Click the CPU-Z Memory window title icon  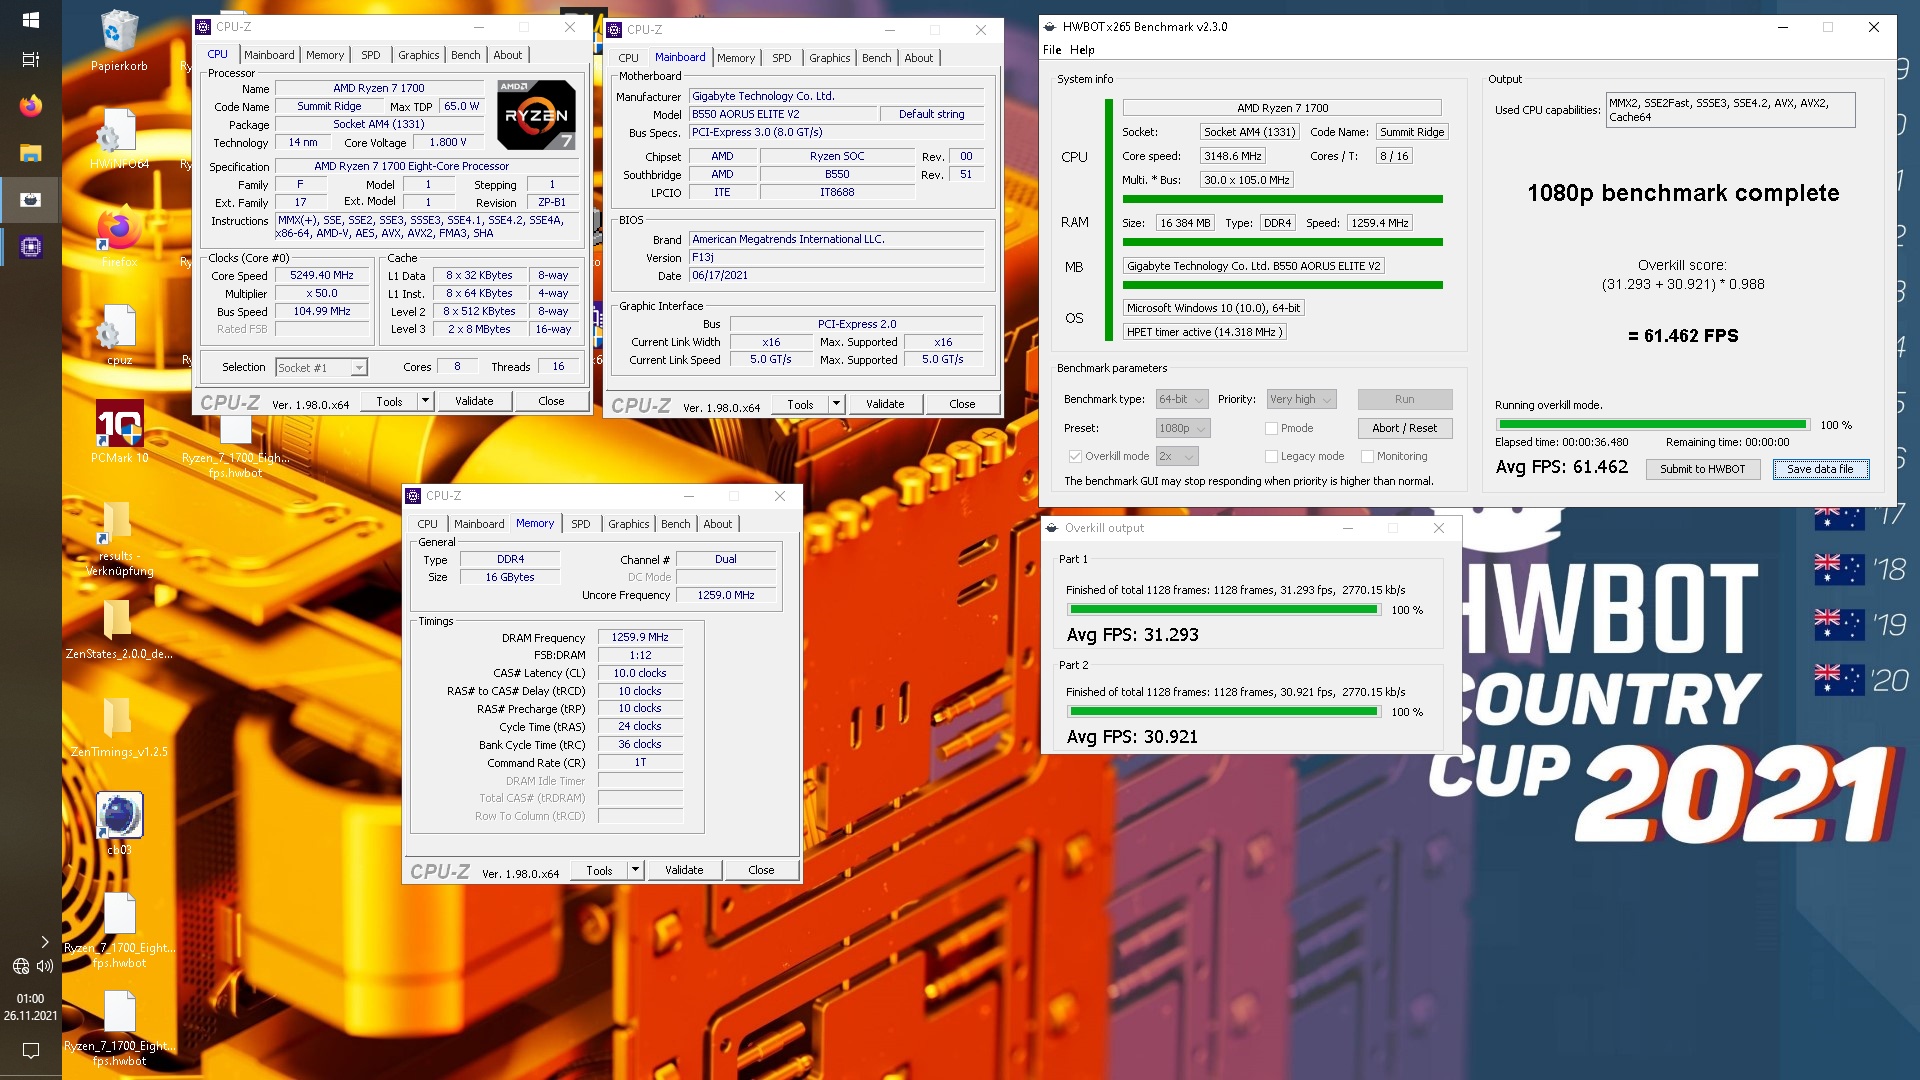pyautogui.click(x=413, y=496)
